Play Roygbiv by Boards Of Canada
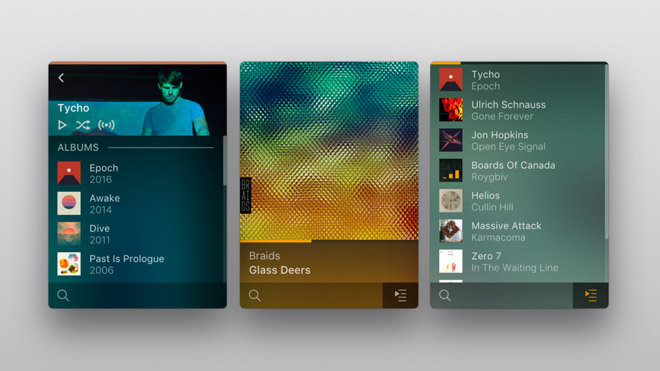660x371 pixels. pyautogui.click(x=517, y=171)
